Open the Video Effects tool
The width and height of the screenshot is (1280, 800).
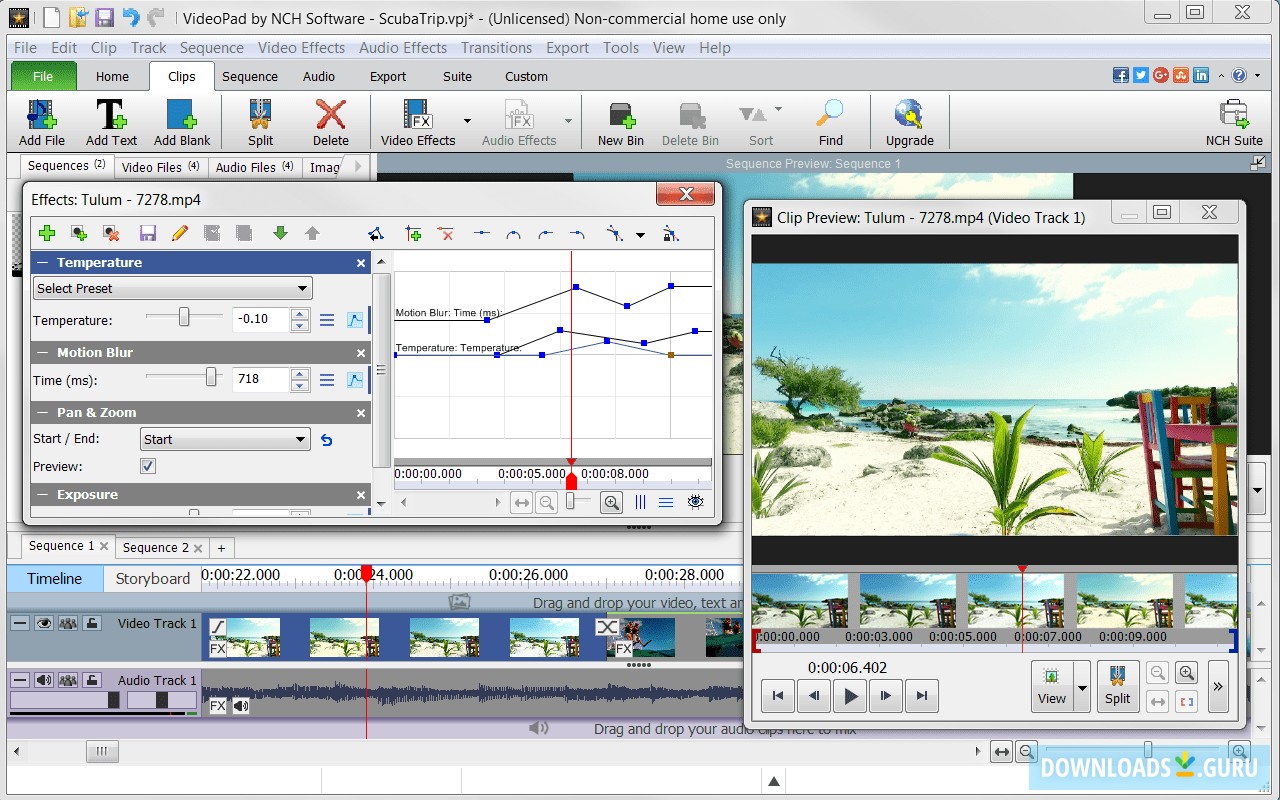[x=417, y=120]
